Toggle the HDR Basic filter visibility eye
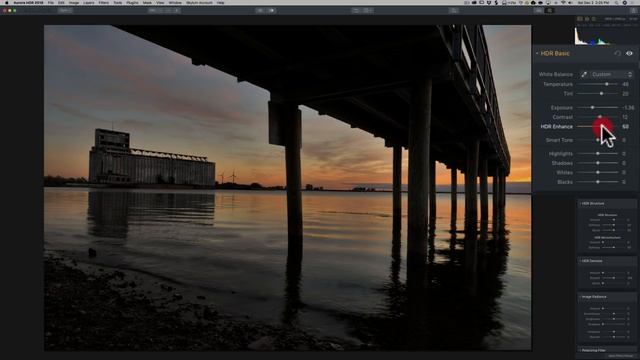The width and height of the screenshot is (640, 360). pos(629,53)
